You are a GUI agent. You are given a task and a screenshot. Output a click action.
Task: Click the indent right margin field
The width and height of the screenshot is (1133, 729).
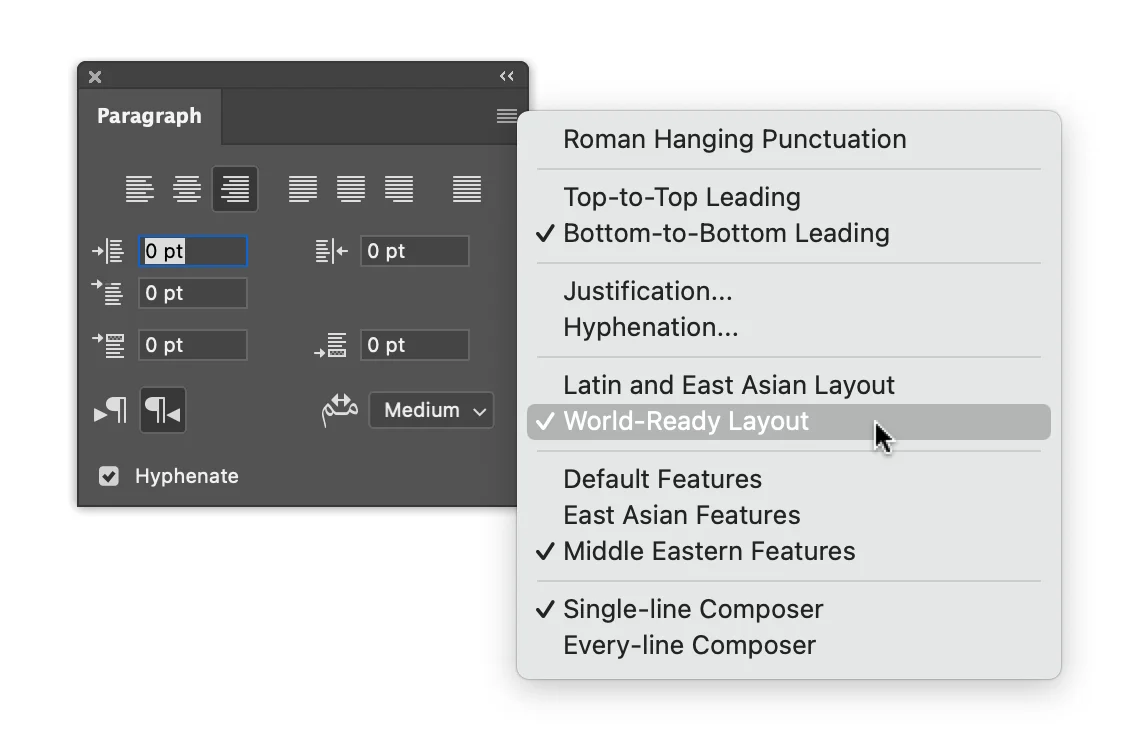coord(415,251)
